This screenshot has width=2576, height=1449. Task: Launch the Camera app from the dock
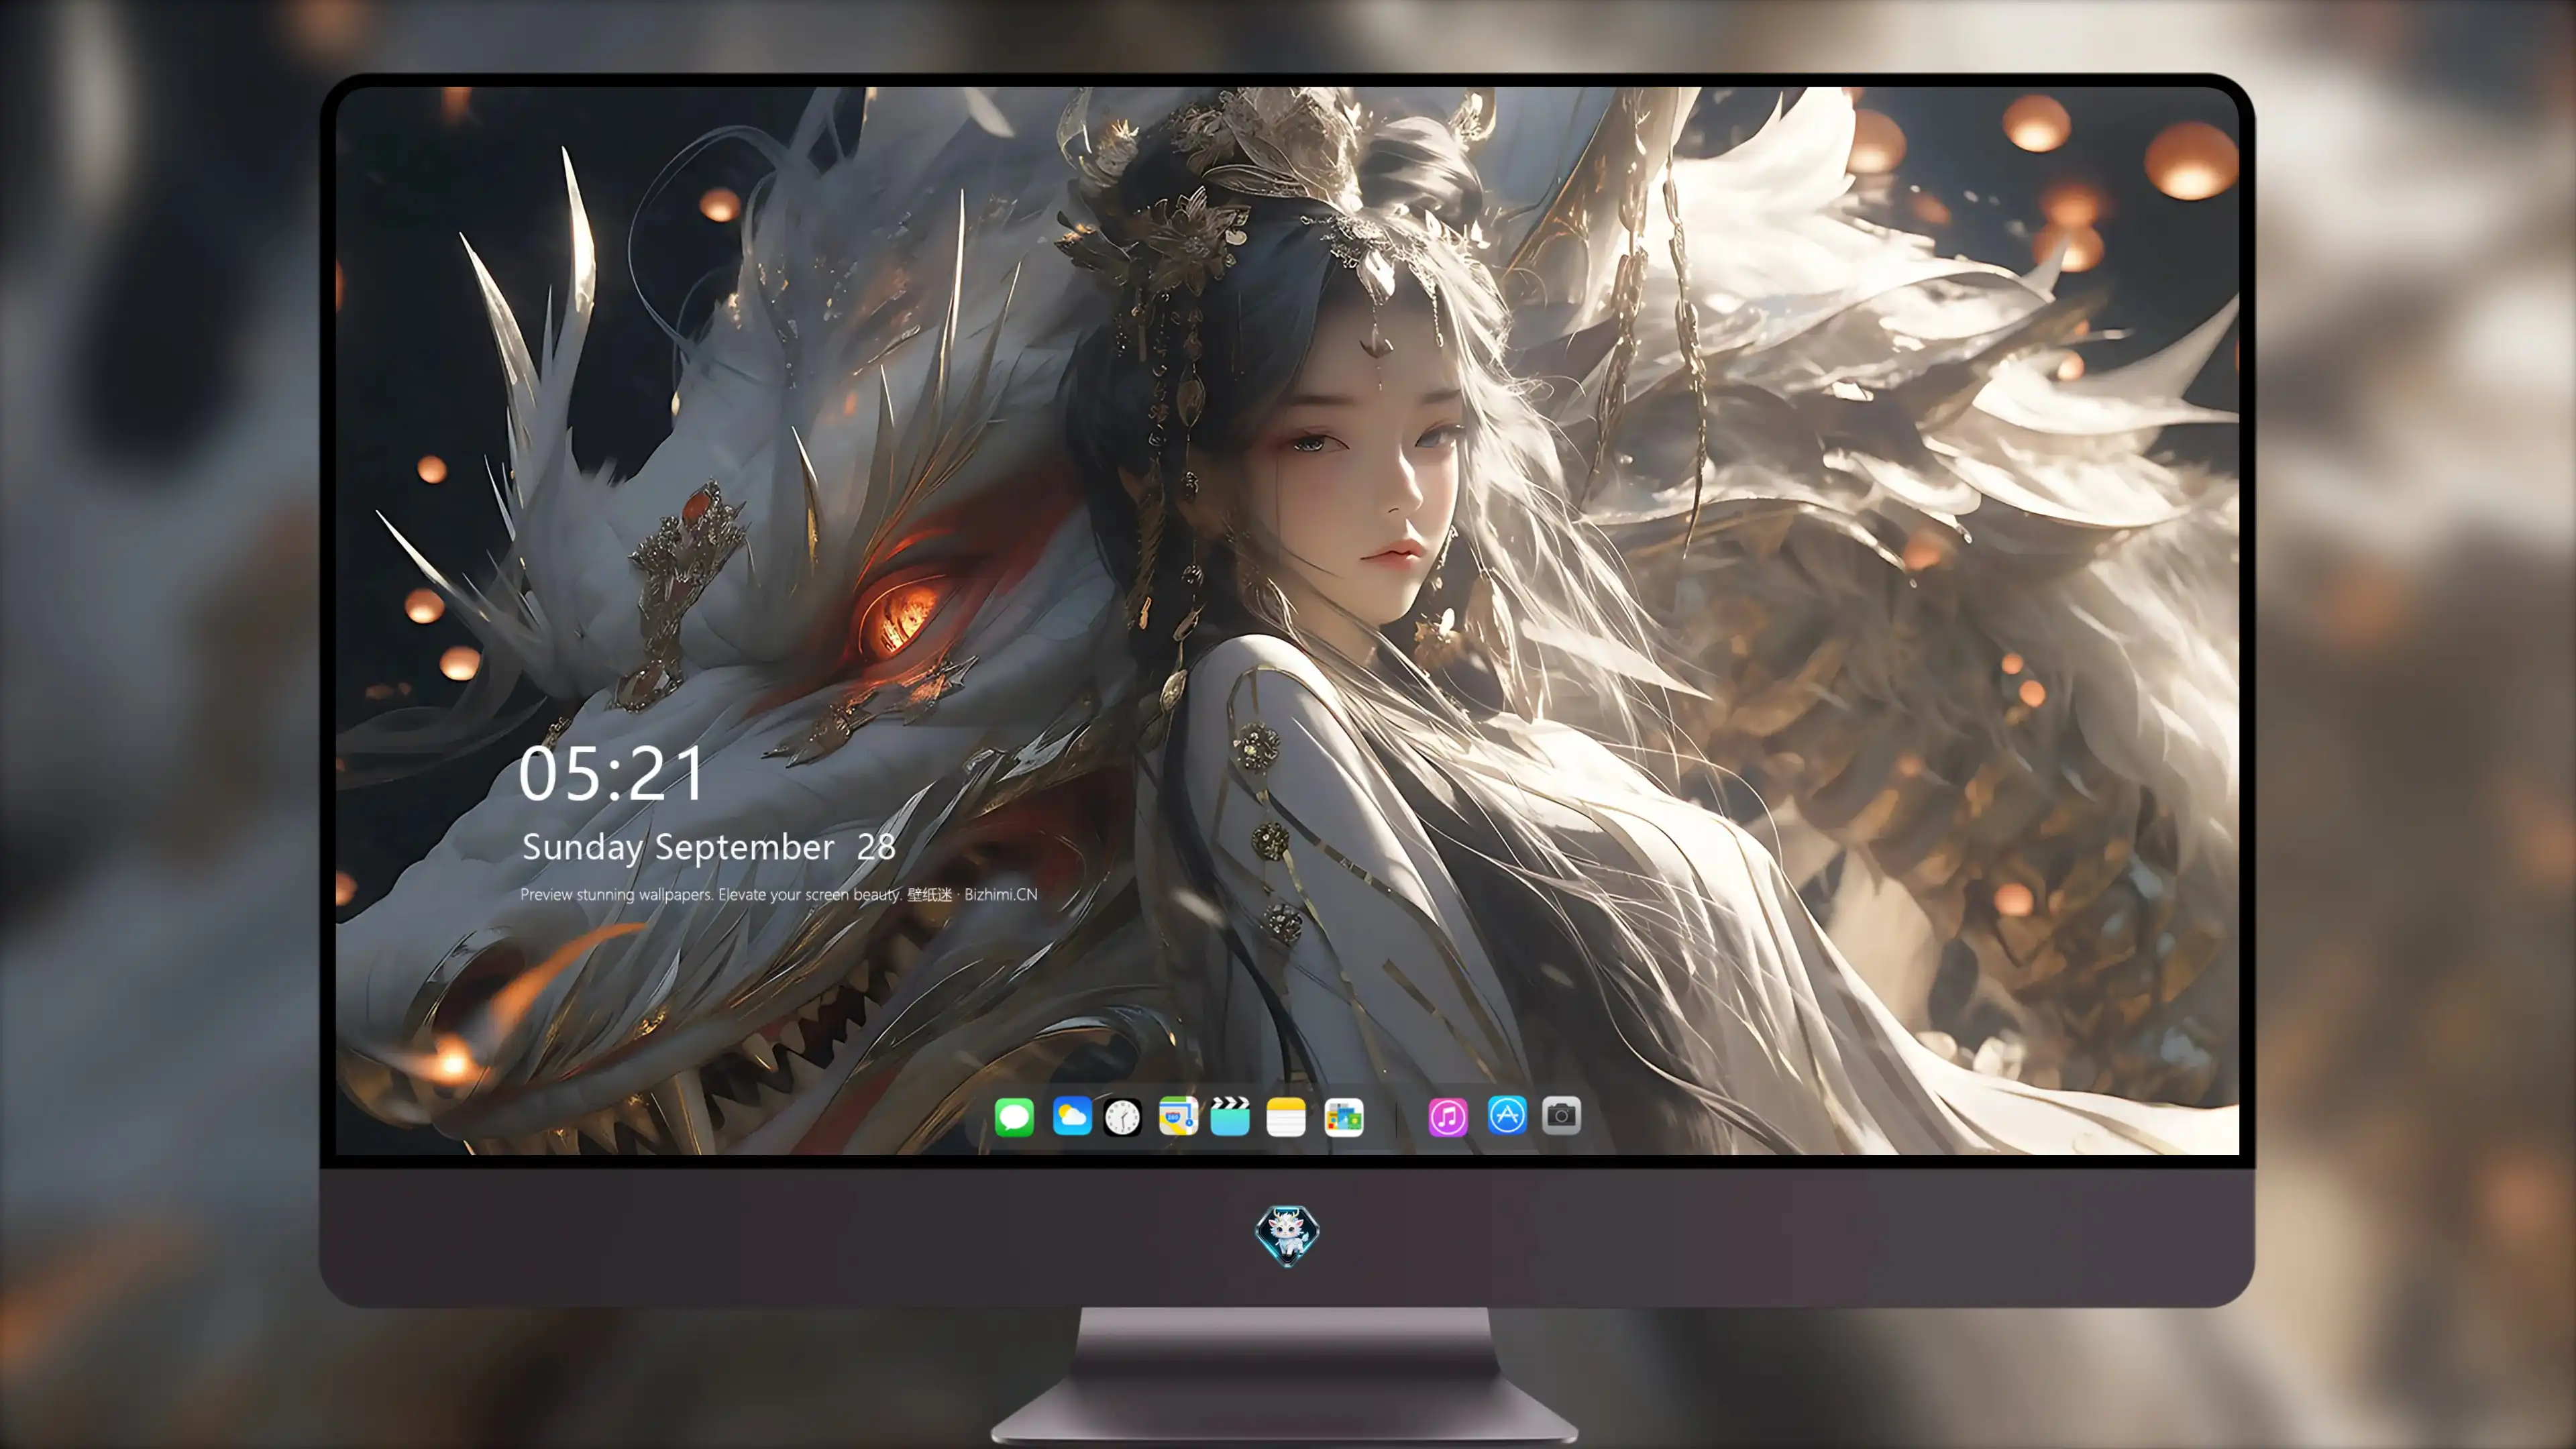pyautogui.click(x=1561, y=1115)
